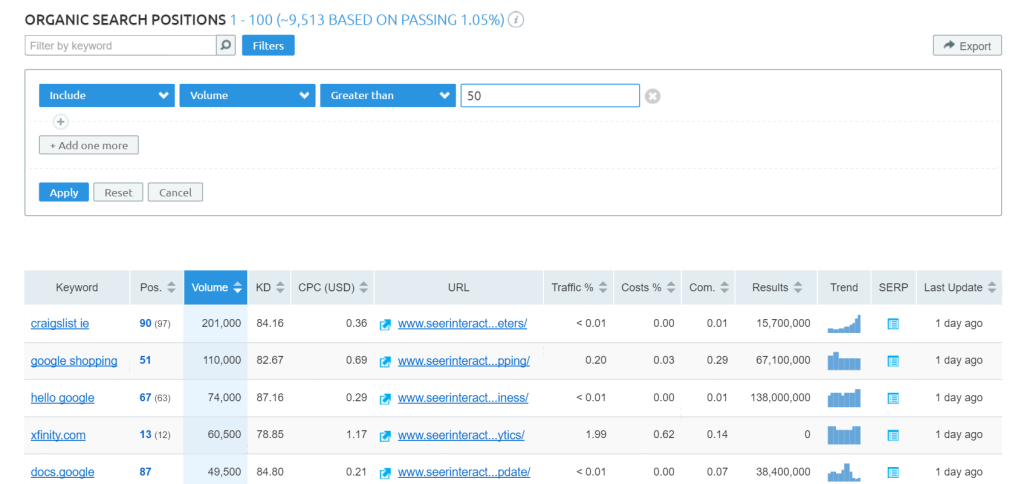Open SERP snapshot icon for xfinity.com
Viewport: 1024px width, 484px height.
pyautogui.click(x=893, y=435)
